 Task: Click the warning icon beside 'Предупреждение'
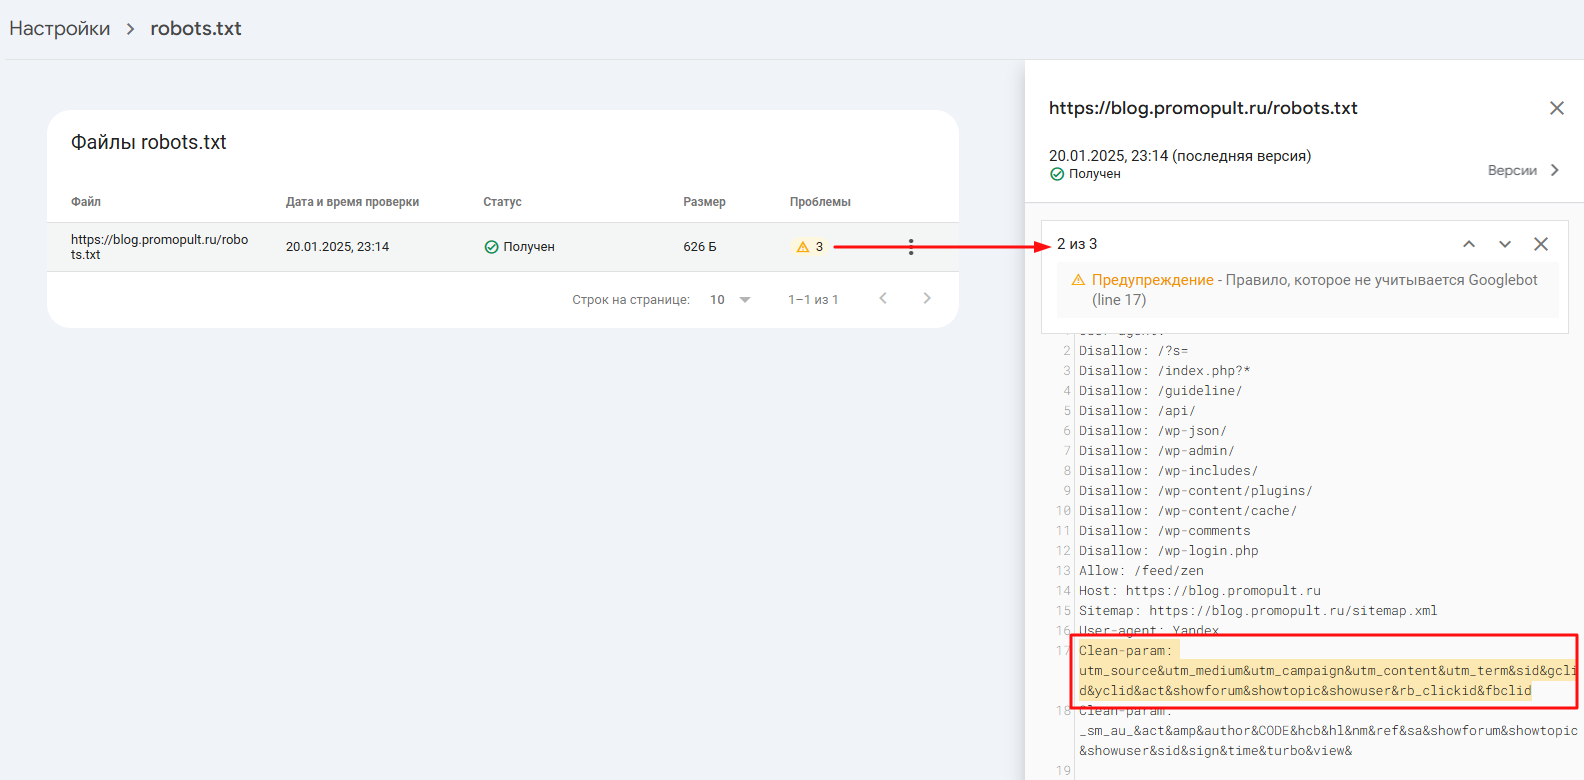coord(1078,280)
